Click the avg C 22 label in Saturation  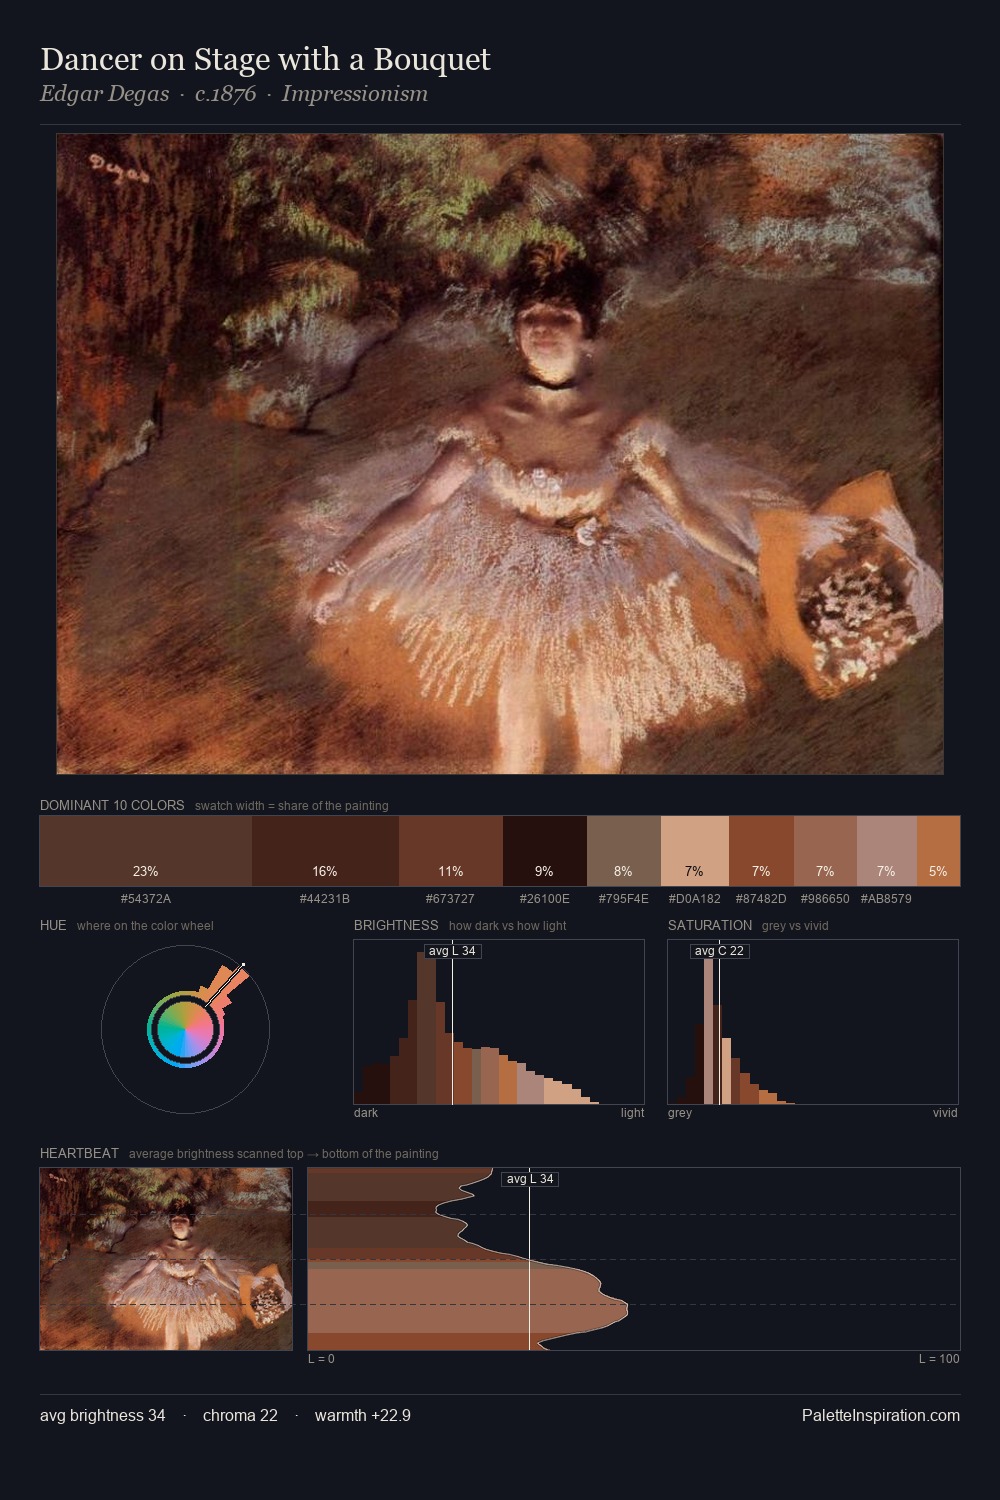tap(719, 951)
